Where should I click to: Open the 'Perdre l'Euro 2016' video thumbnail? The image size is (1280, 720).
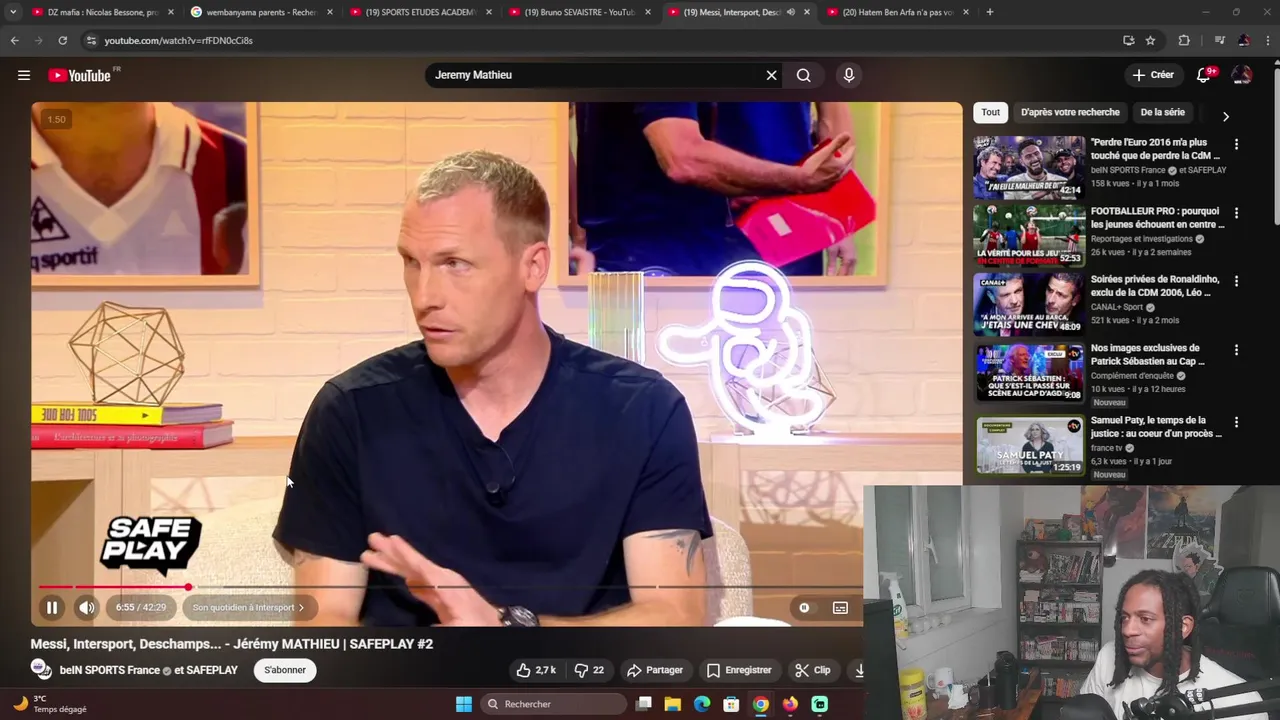click(1029, 167)
